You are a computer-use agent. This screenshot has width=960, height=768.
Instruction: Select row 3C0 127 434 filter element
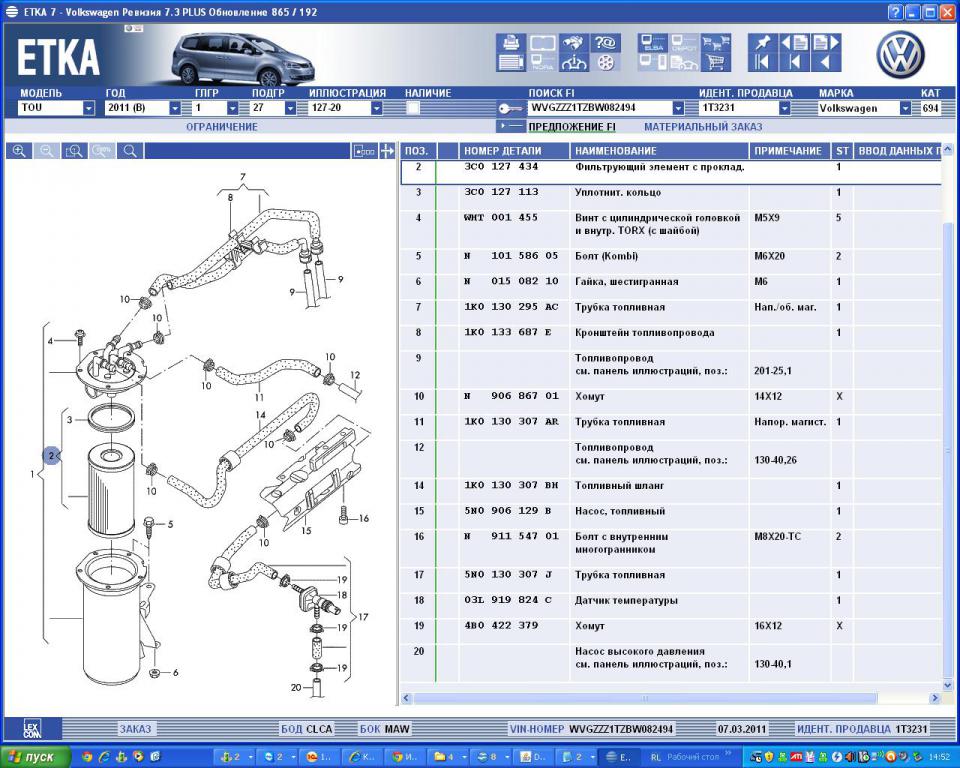point(670,172)
